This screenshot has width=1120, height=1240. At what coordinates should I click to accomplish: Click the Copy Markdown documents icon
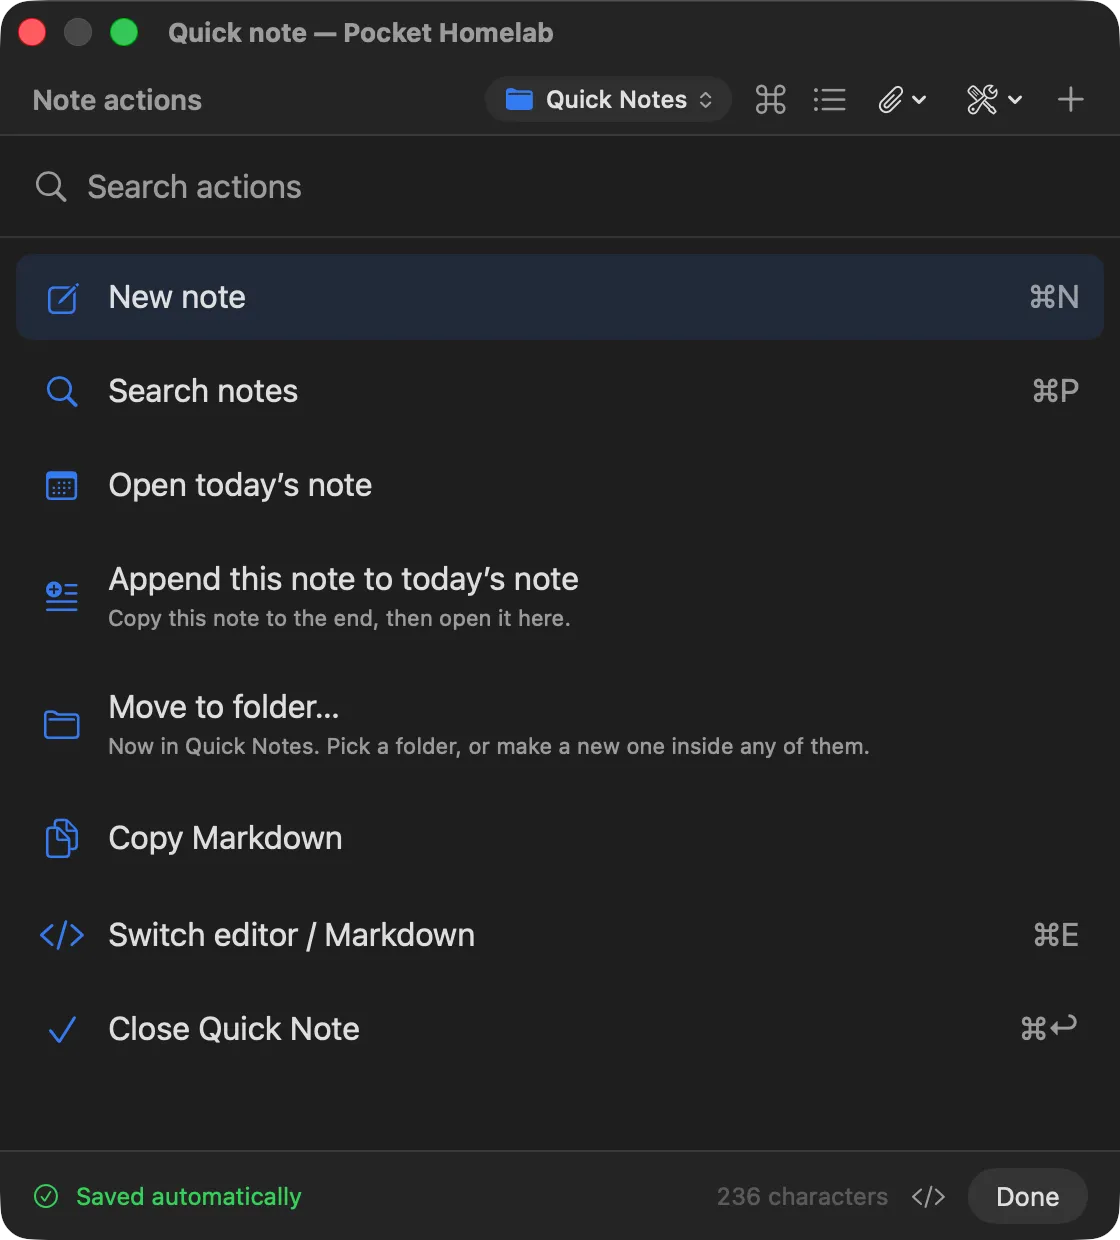pos(62,838)
